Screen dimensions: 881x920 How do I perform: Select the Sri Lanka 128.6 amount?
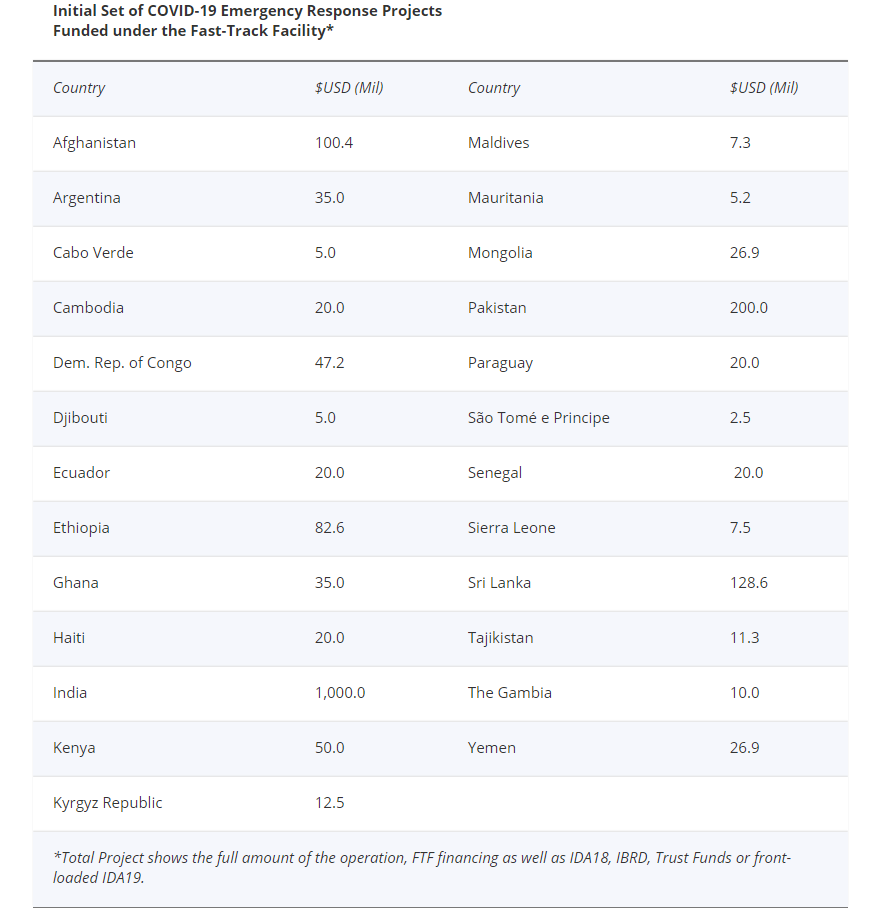(x=748, y=583)
